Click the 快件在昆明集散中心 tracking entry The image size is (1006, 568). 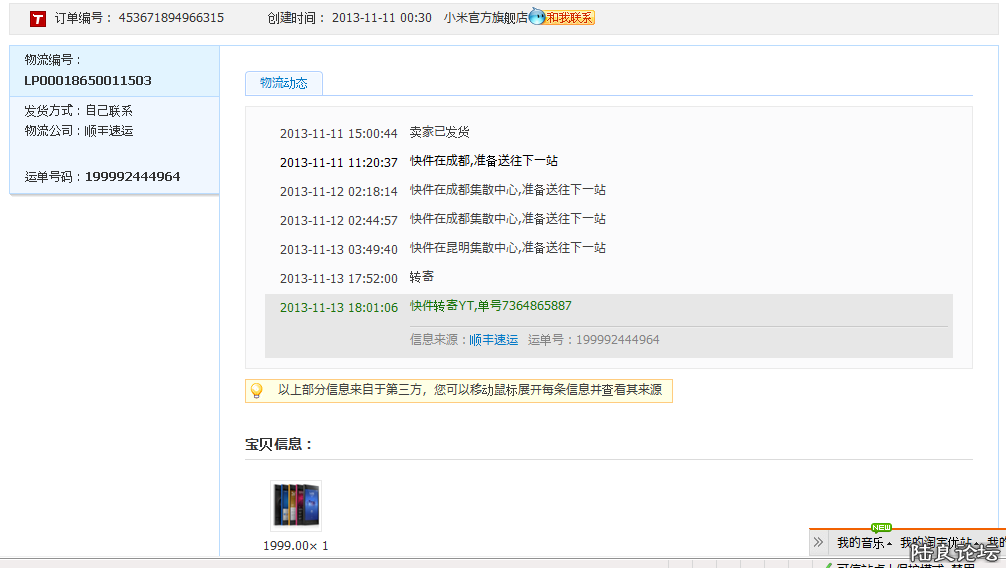507,248
